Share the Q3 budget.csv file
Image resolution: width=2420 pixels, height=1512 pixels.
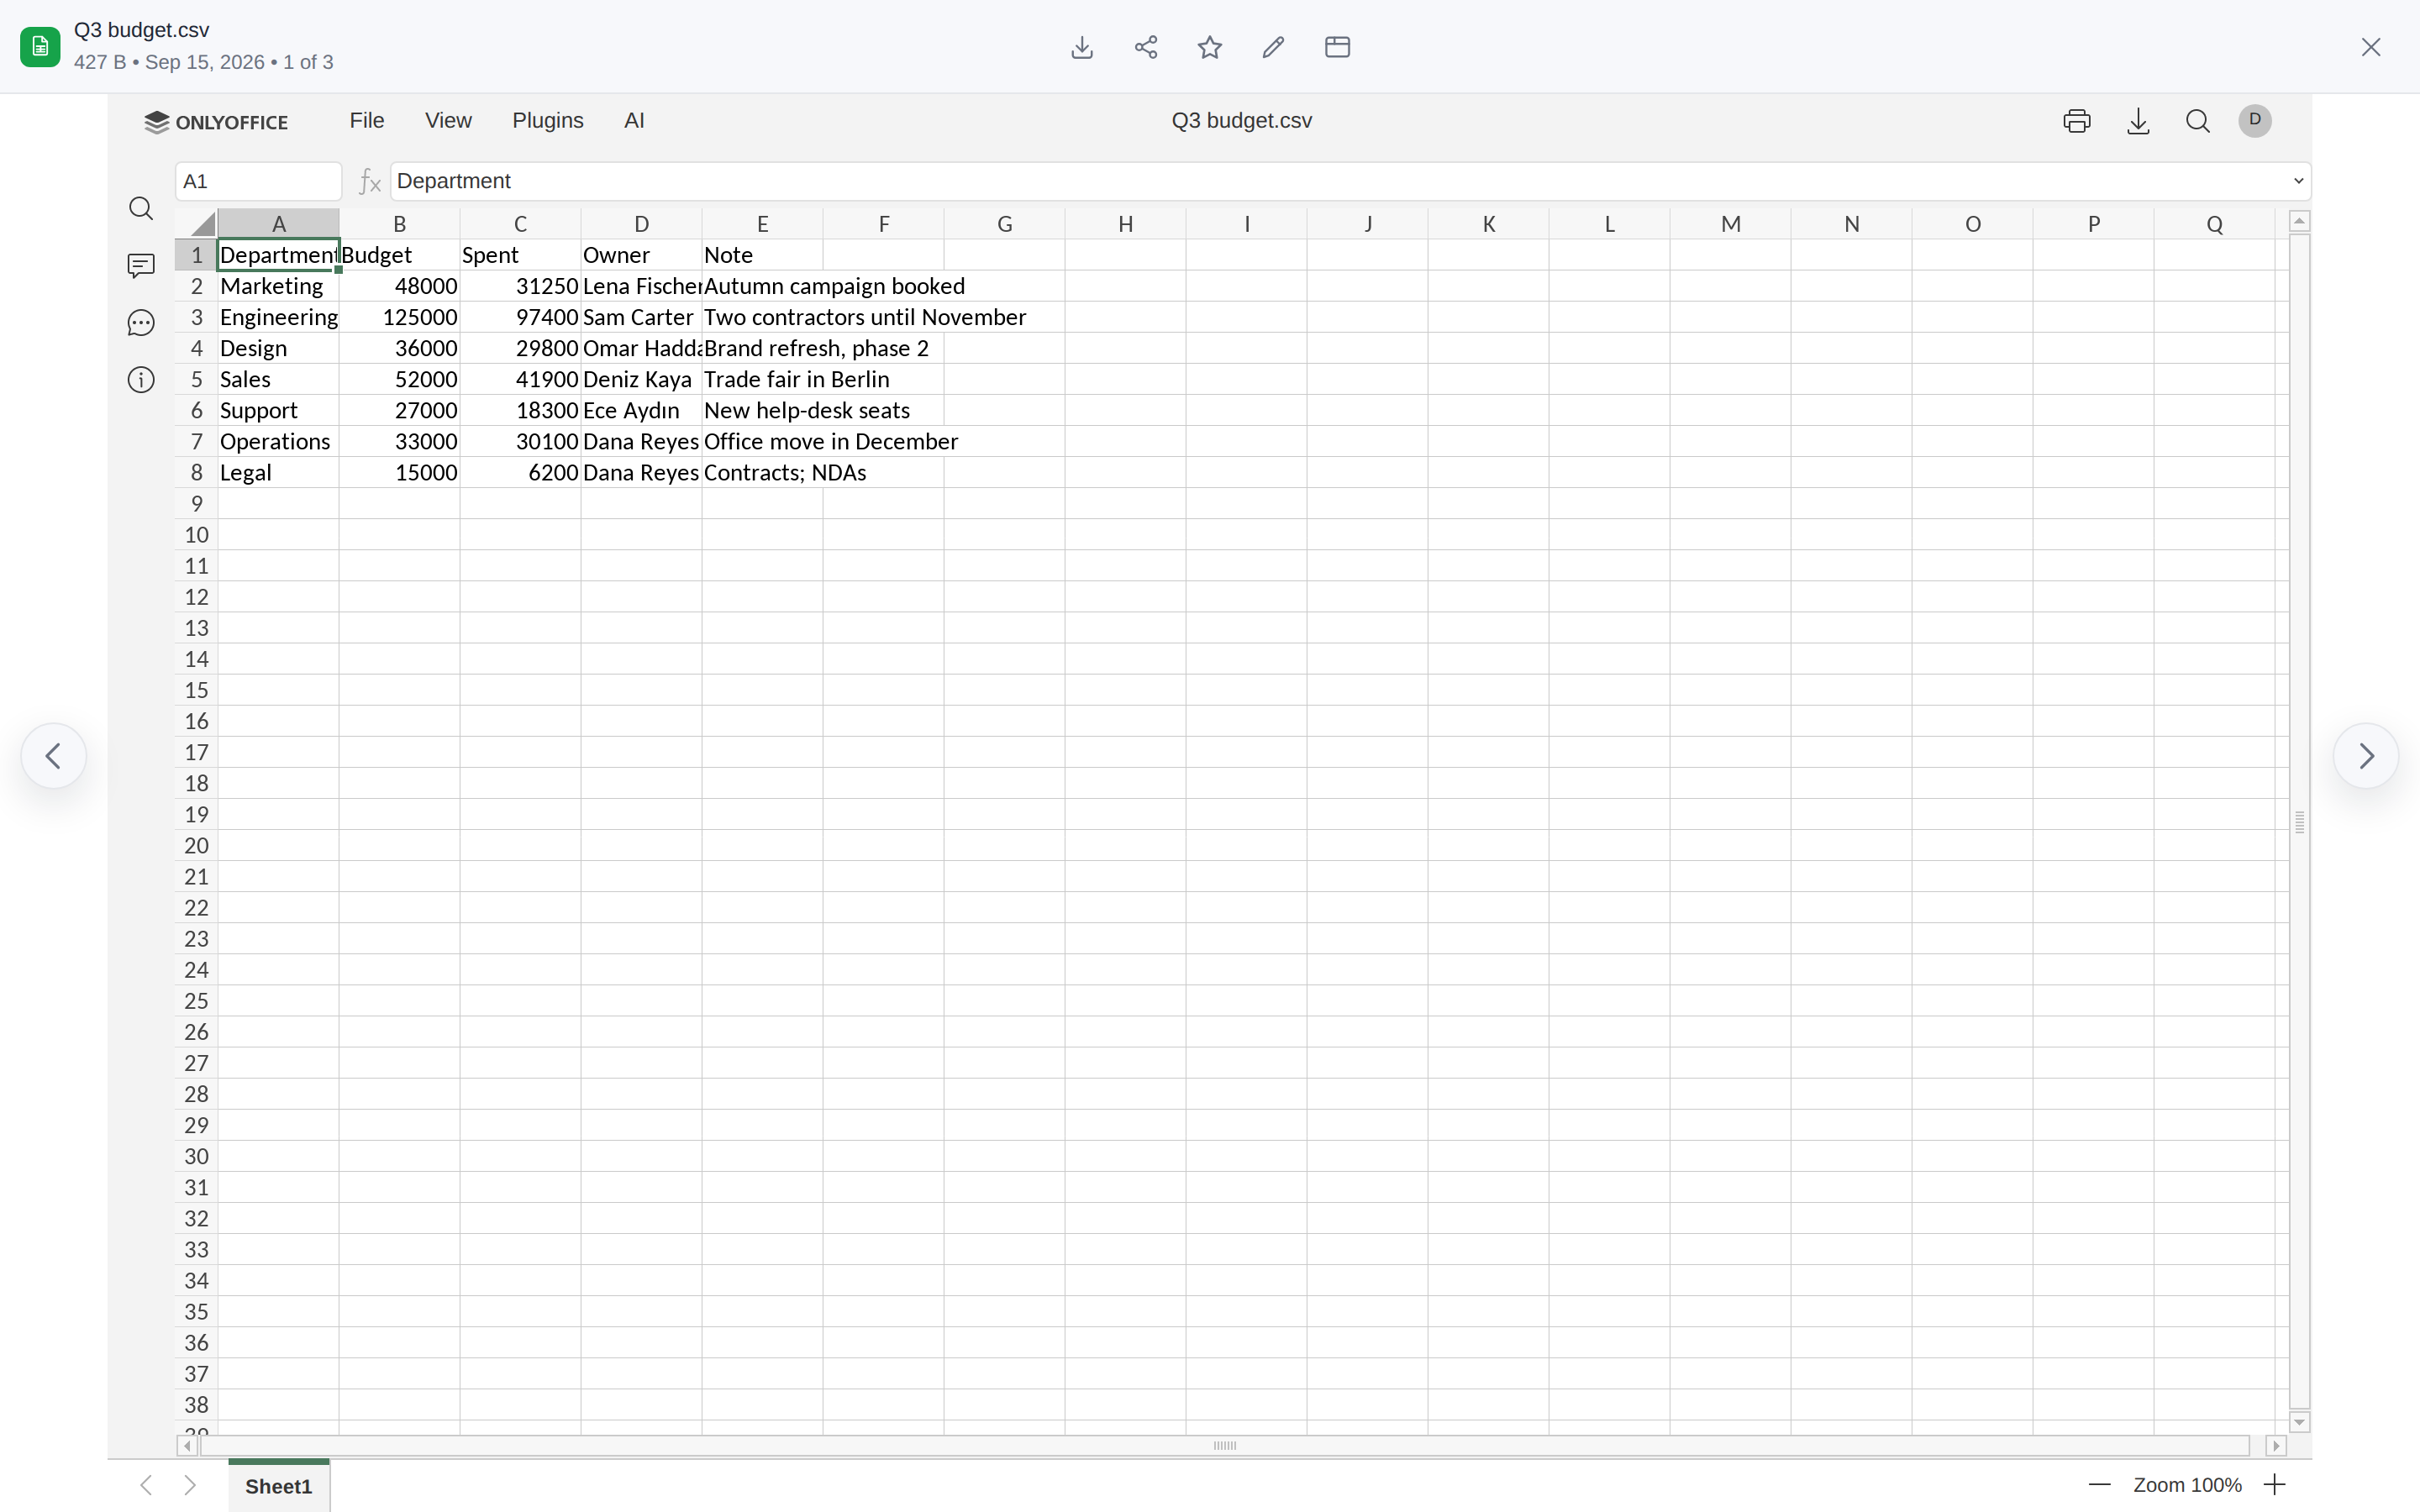point(1146,47)
